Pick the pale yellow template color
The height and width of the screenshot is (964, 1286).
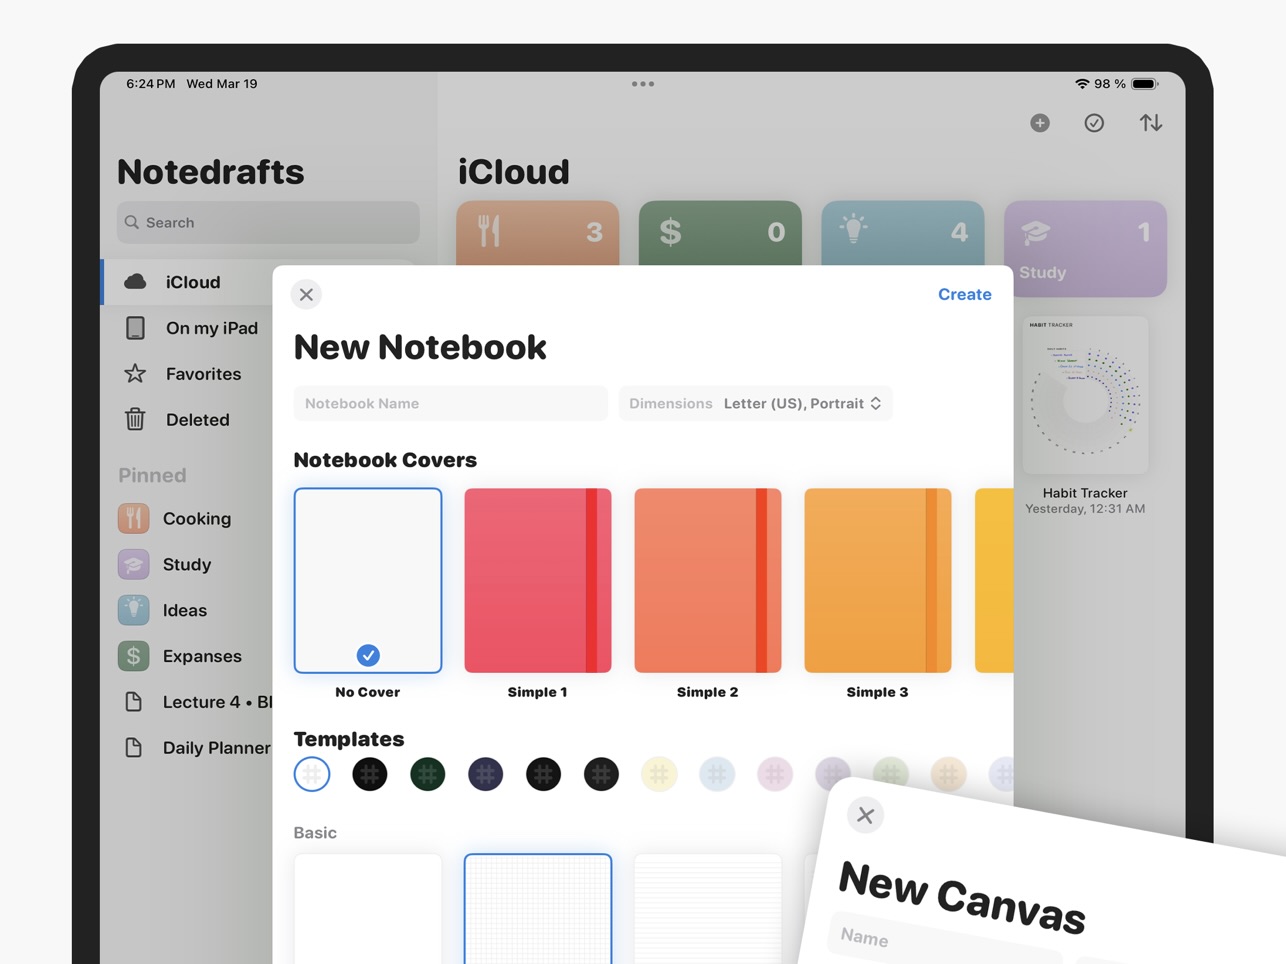point(659,774)
